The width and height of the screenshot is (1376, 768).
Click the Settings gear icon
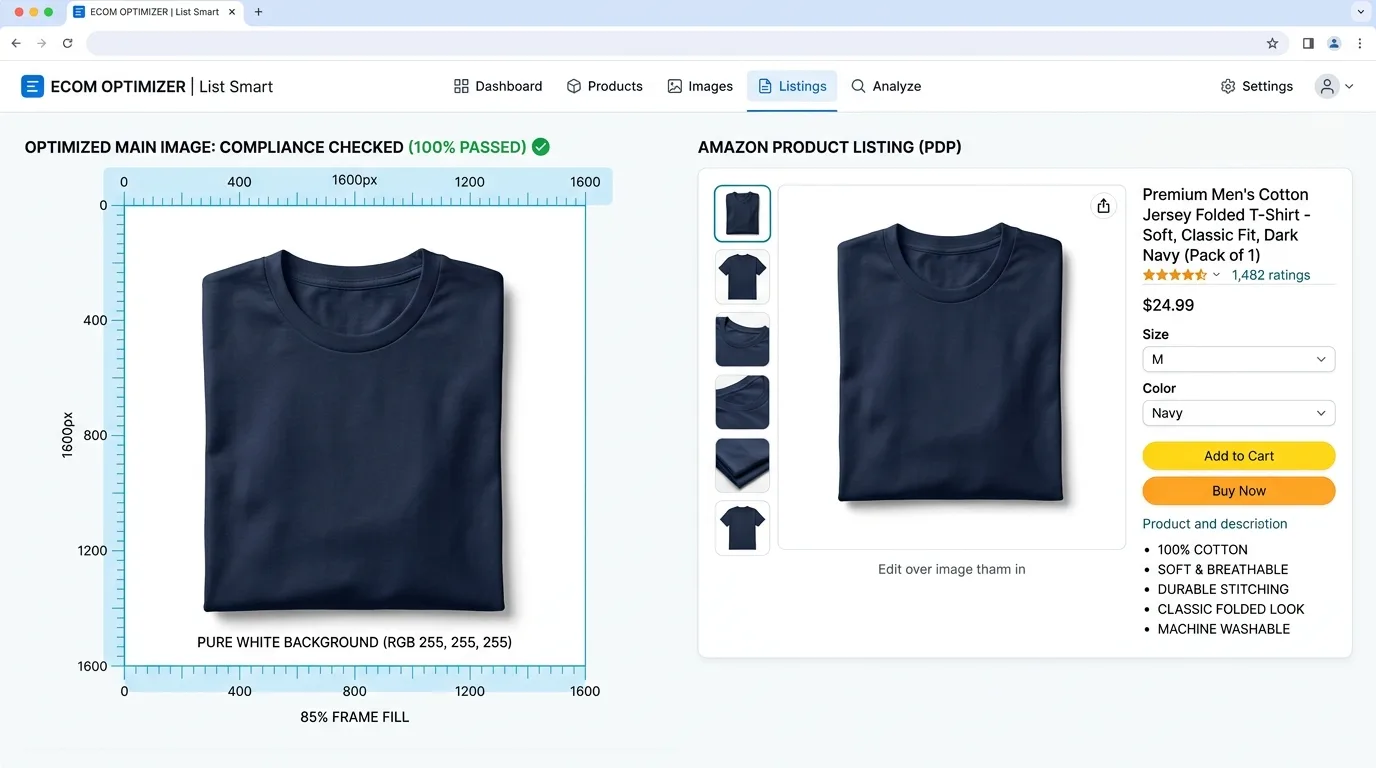pyautogui.click(x=1228, y=86)
